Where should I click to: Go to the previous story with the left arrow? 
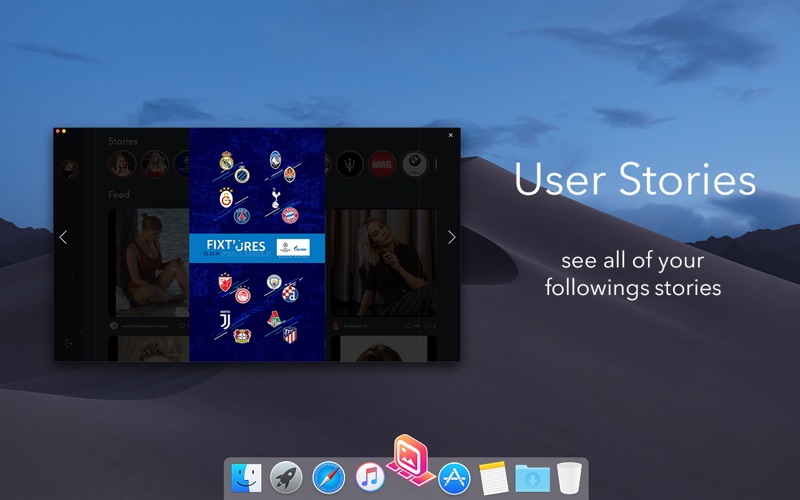tap(63, 237)
